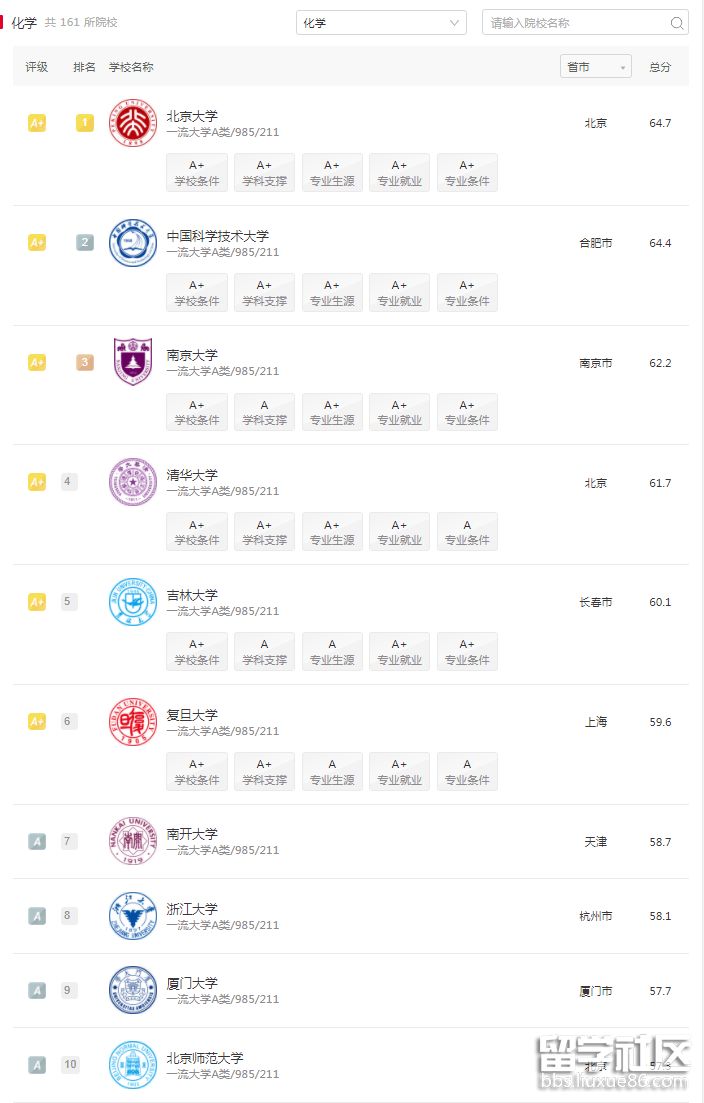Click the Jilin University logo

coord(132,602)
